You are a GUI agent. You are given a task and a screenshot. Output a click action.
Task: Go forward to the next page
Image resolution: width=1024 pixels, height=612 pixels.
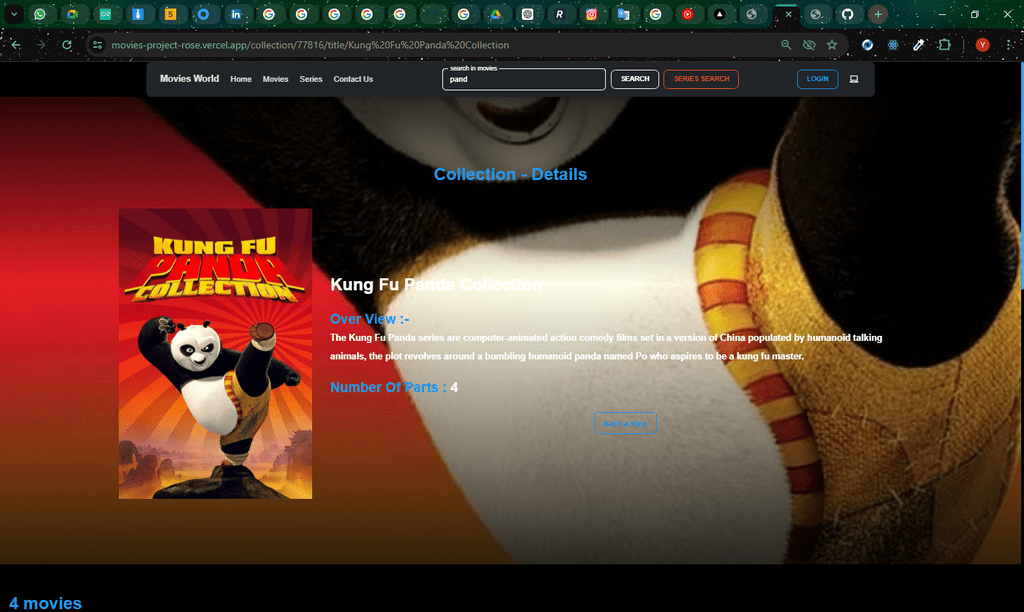(x=41, y=45)
